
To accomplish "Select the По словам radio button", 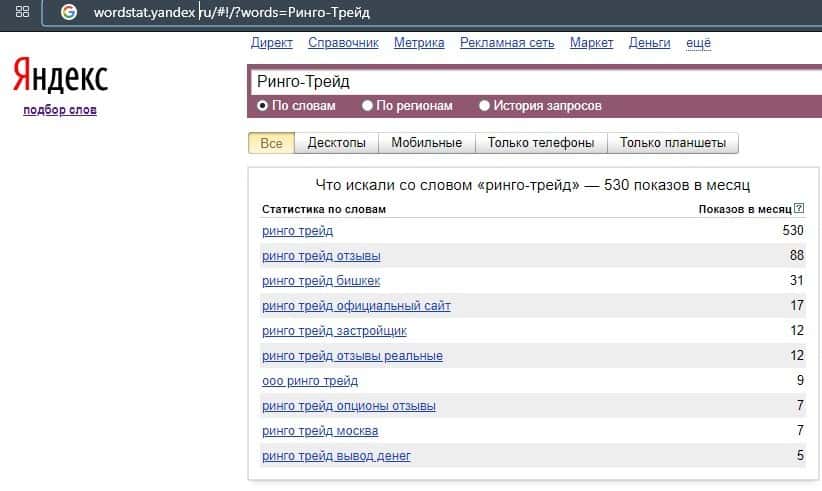I will coord(263,105).
